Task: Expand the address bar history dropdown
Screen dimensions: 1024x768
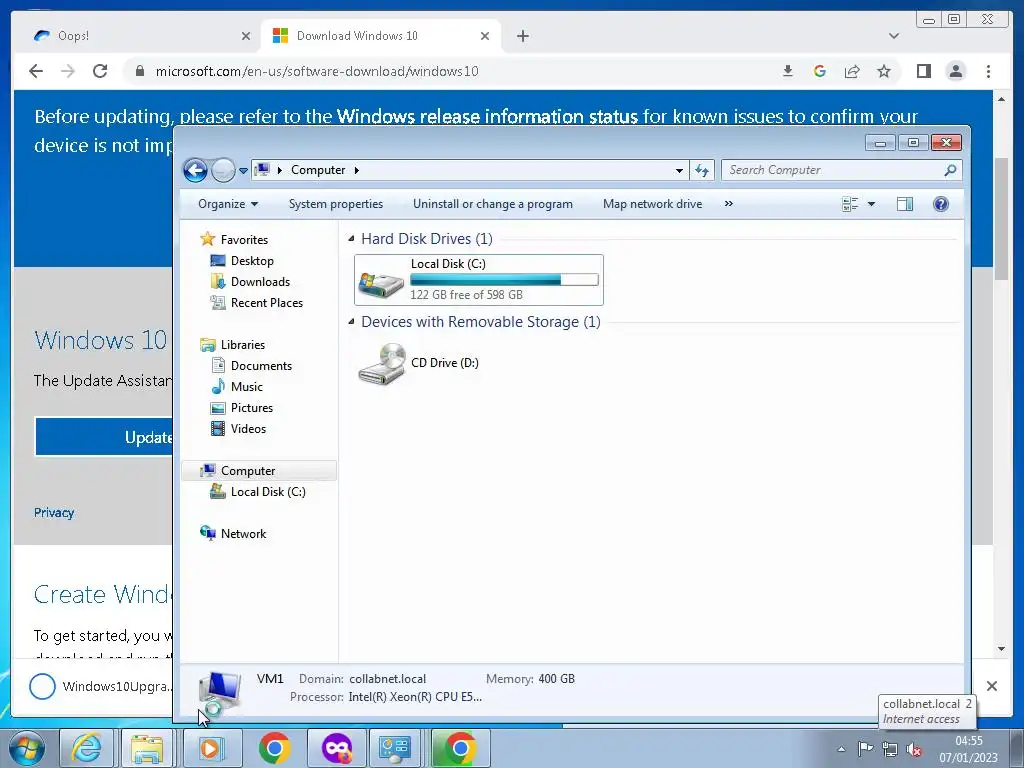Action: coord(679,170)
